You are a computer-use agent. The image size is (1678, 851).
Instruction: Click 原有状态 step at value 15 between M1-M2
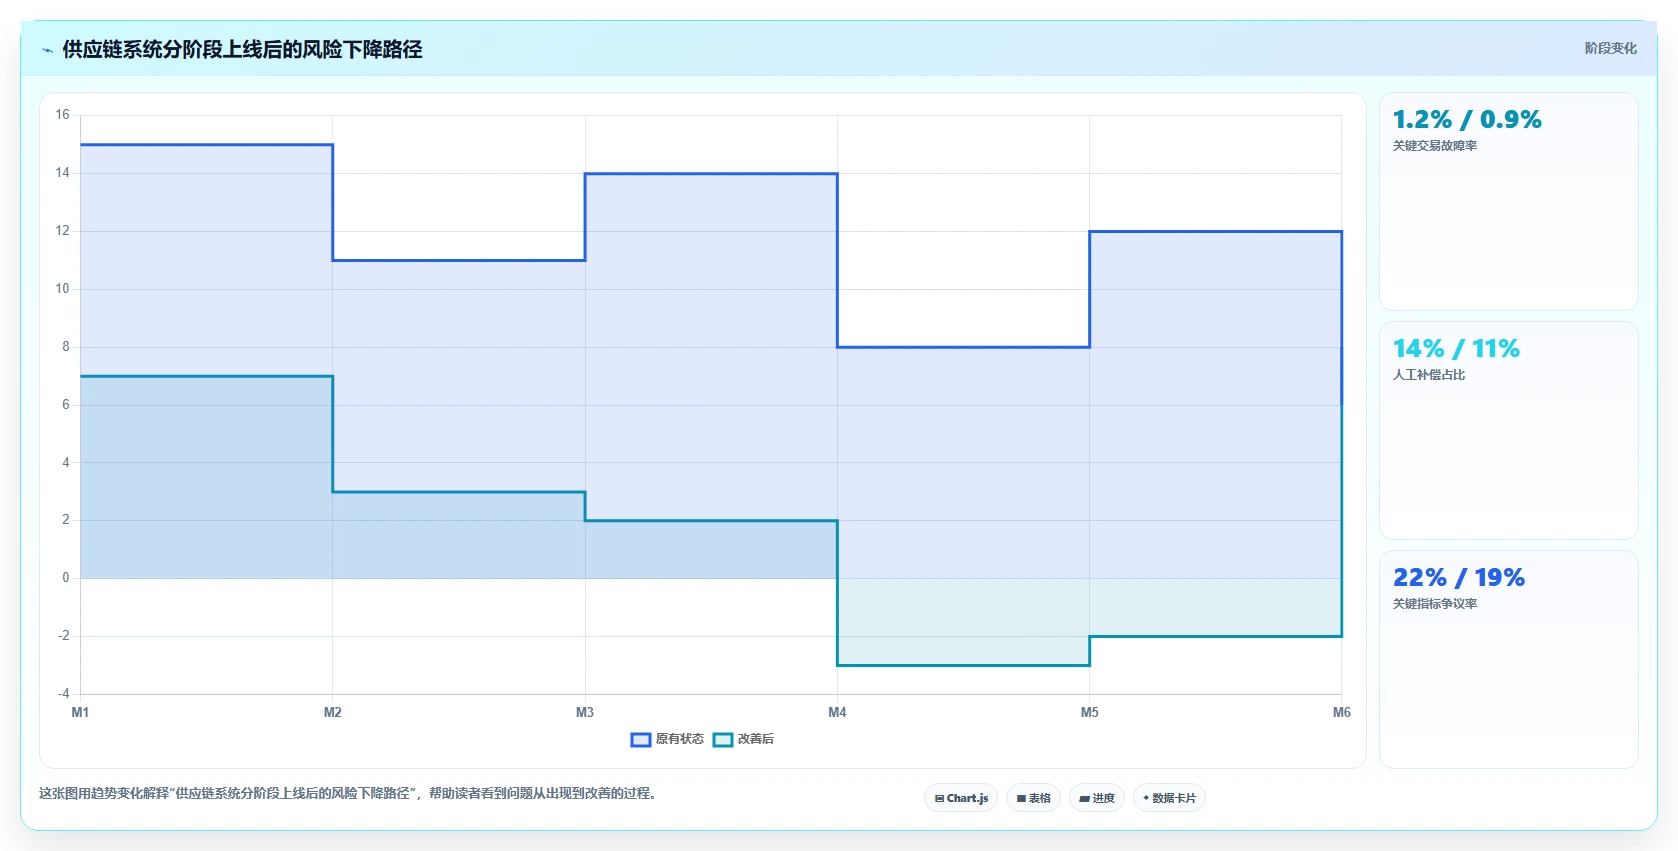207,145
